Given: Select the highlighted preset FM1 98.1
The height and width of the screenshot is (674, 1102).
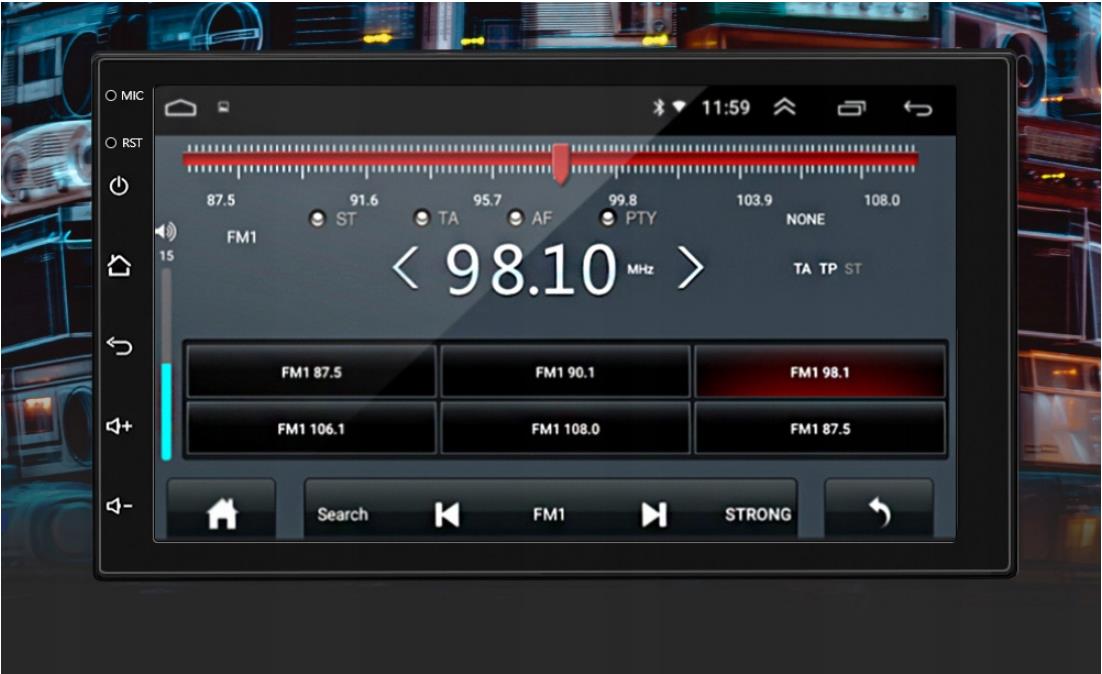Looking at the screenshot, I should [x=819, y=372].
